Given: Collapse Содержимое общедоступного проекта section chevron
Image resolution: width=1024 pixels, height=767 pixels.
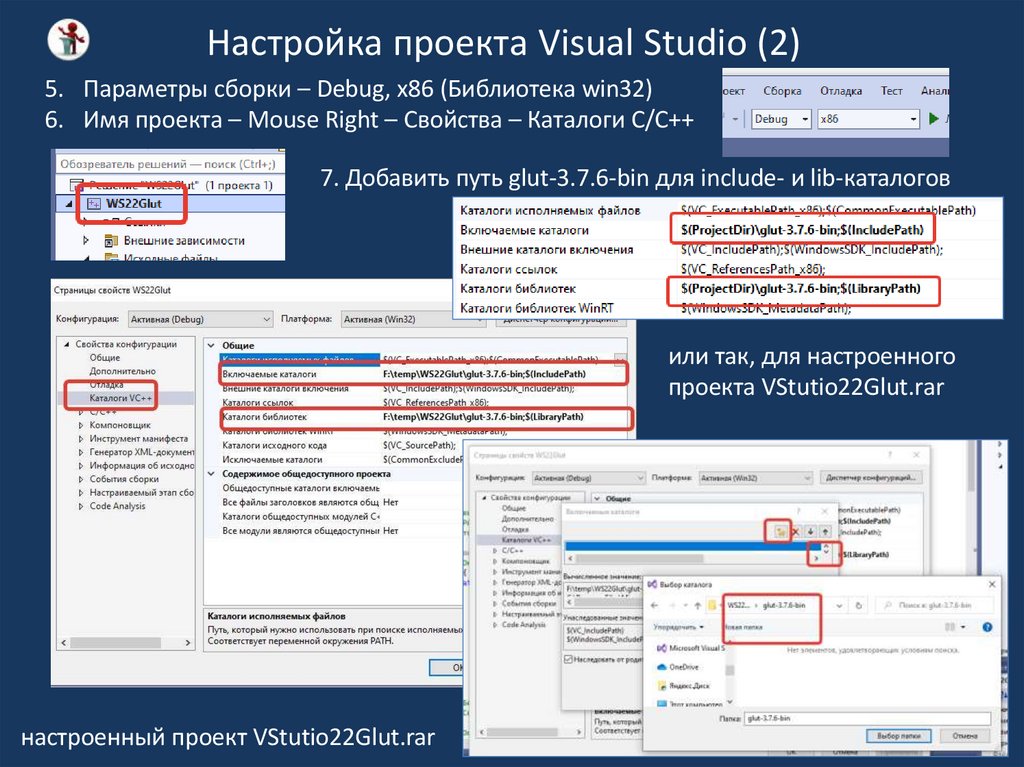Looking at the screenshot, I should [x=211, y=474].
